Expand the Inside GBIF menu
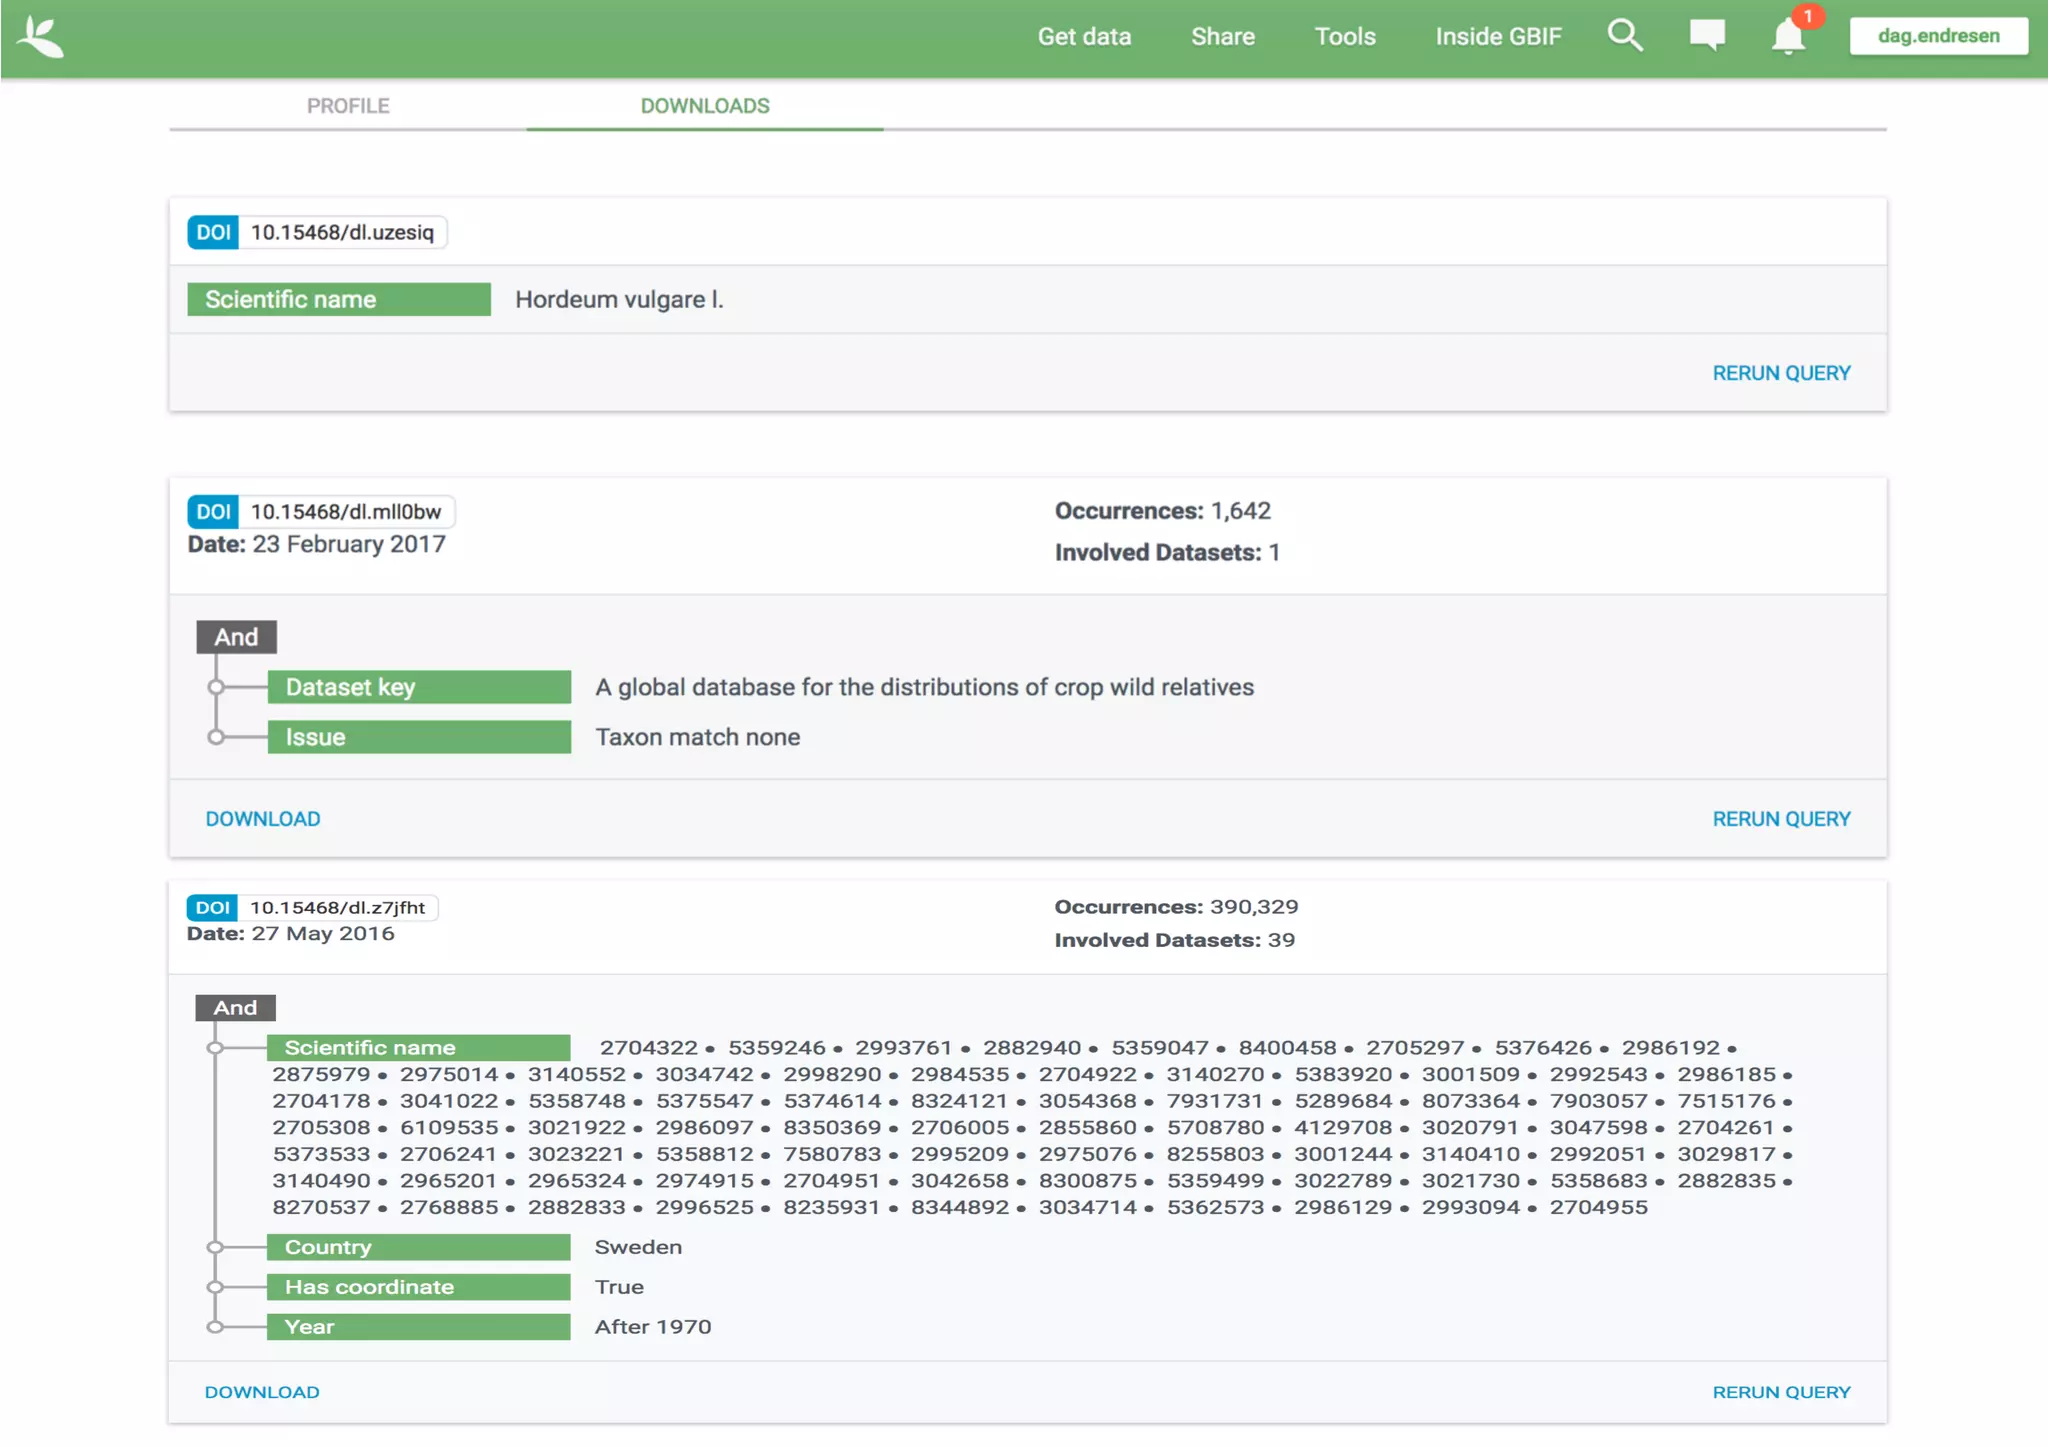This screenshot has height=1447, width=2048. click(1497, 37)
